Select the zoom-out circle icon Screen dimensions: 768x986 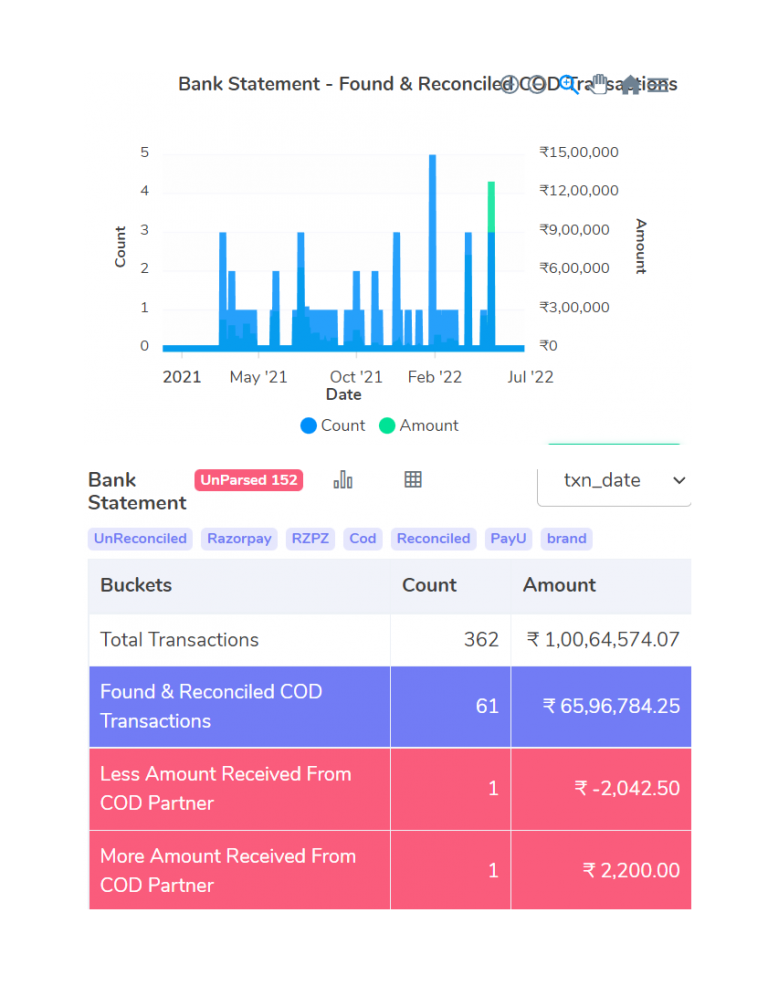coord(537,84)
